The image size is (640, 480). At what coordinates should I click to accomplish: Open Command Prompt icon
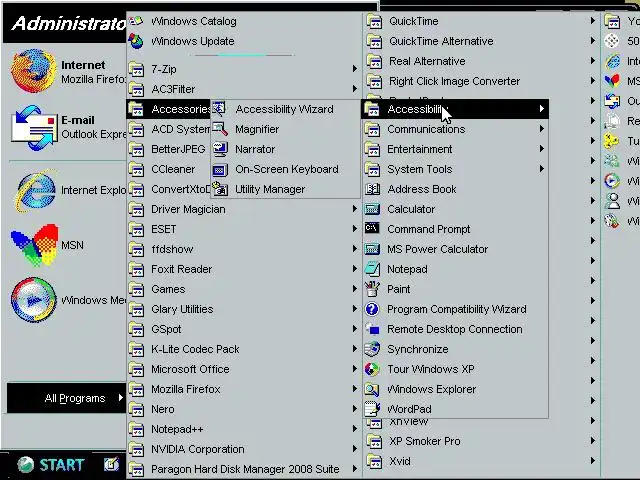[372, 228]
